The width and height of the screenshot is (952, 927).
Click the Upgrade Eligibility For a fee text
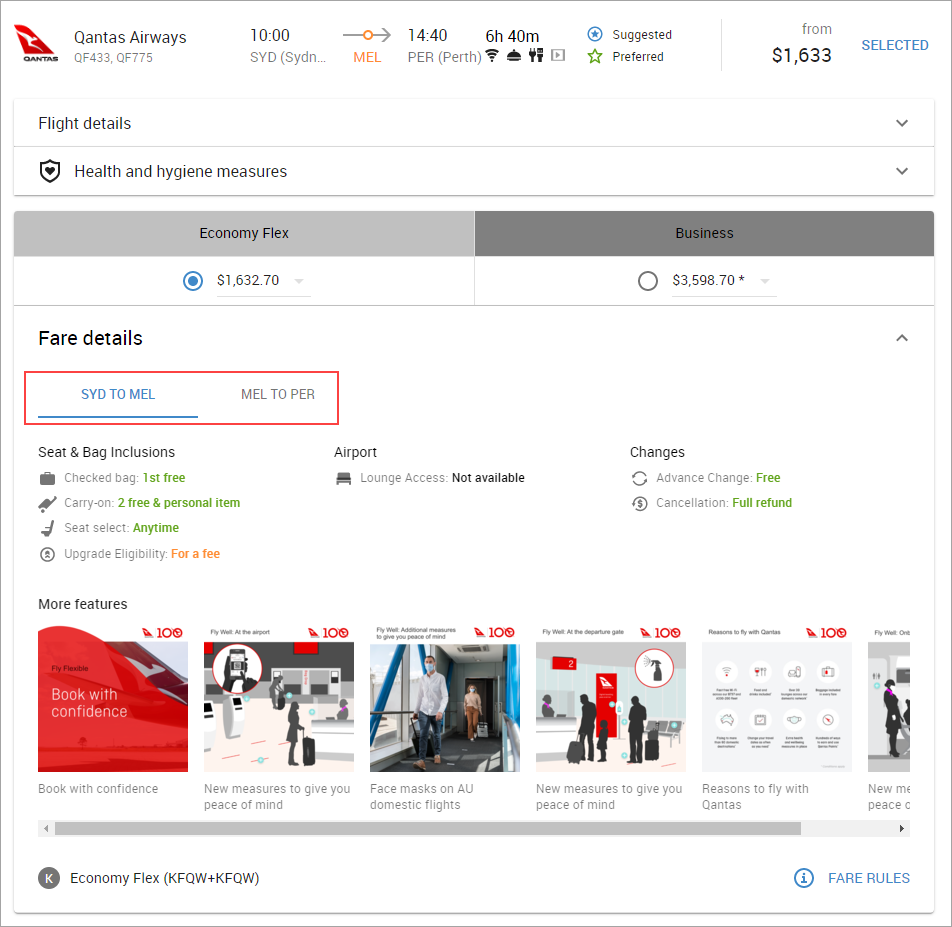142,554
